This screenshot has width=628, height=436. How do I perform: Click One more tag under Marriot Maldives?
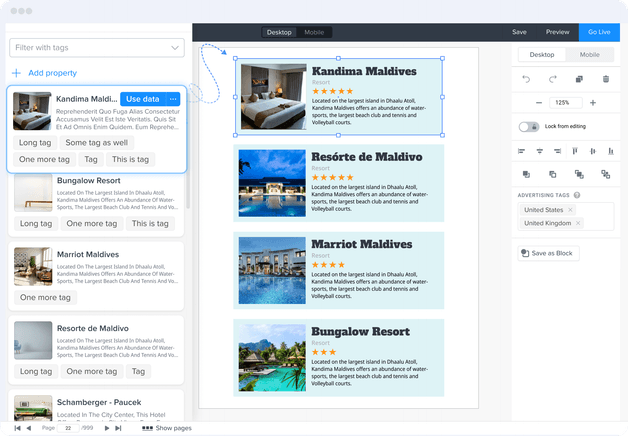[x=45, y=297]
